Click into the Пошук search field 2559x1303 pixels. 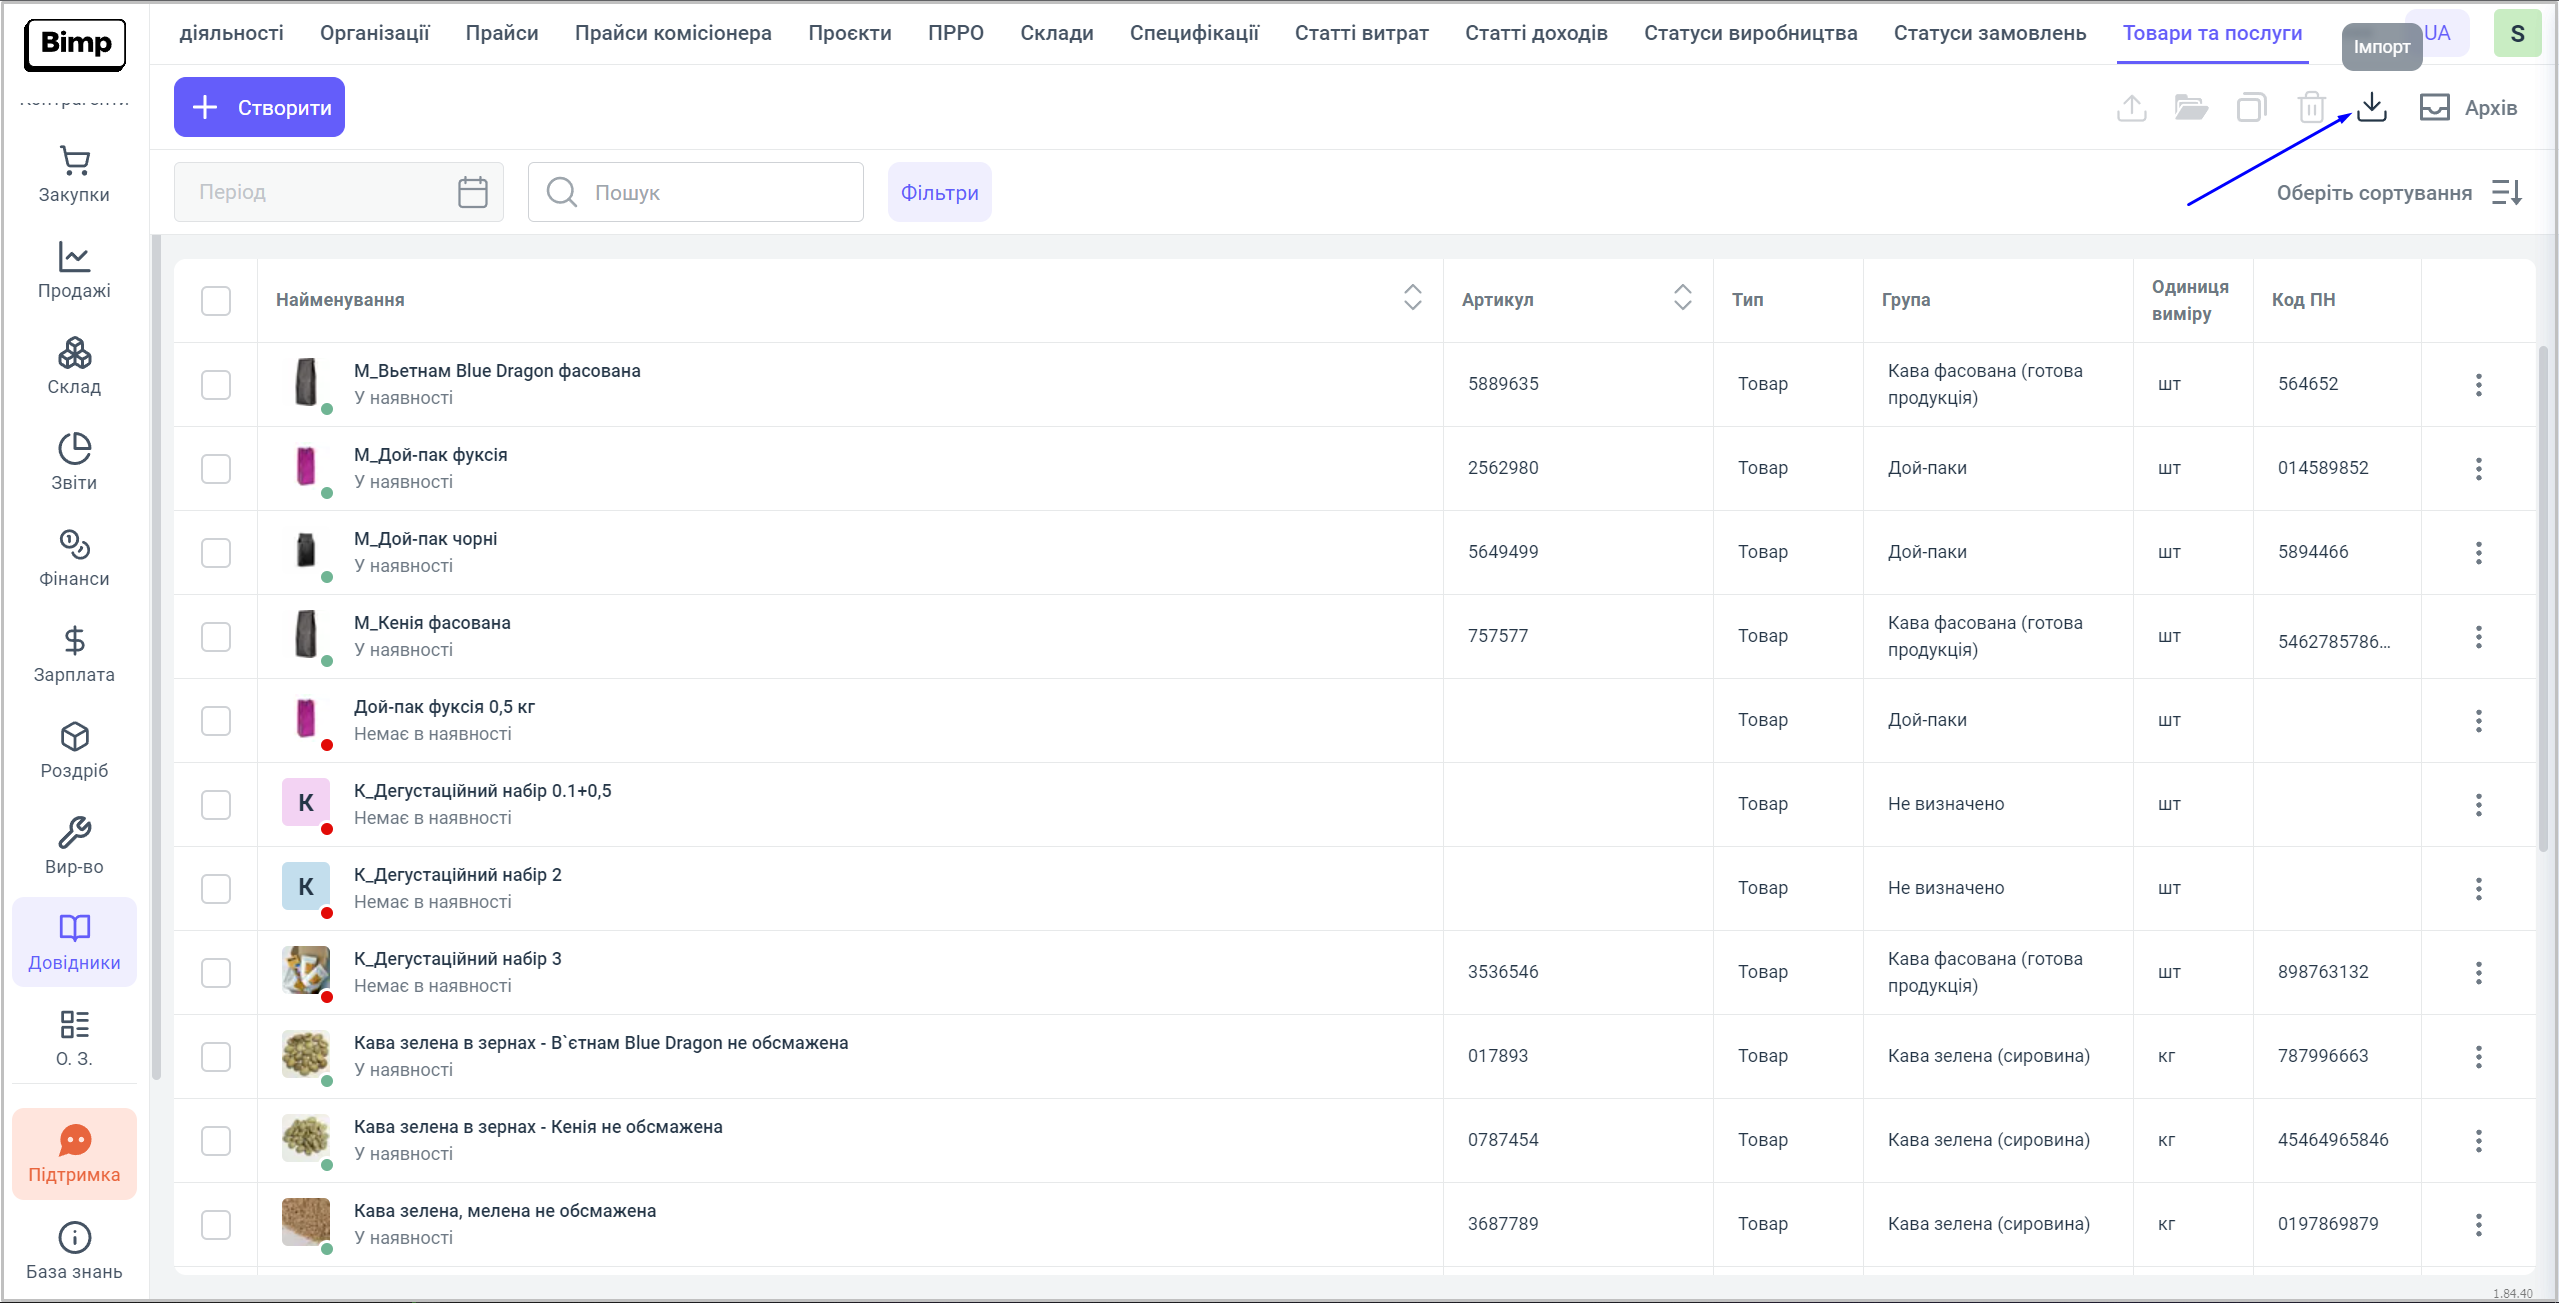point(700,192)
